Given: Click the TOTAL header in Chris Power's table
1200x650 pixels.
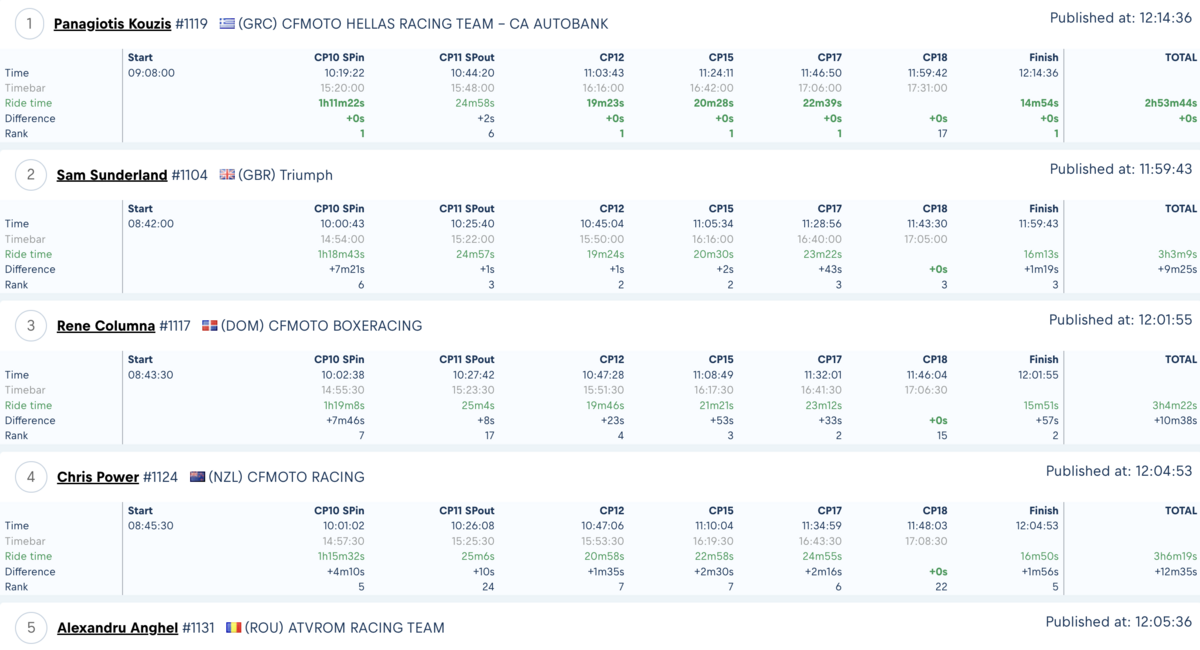Looking at the screenshot, I should (1181, 511).
